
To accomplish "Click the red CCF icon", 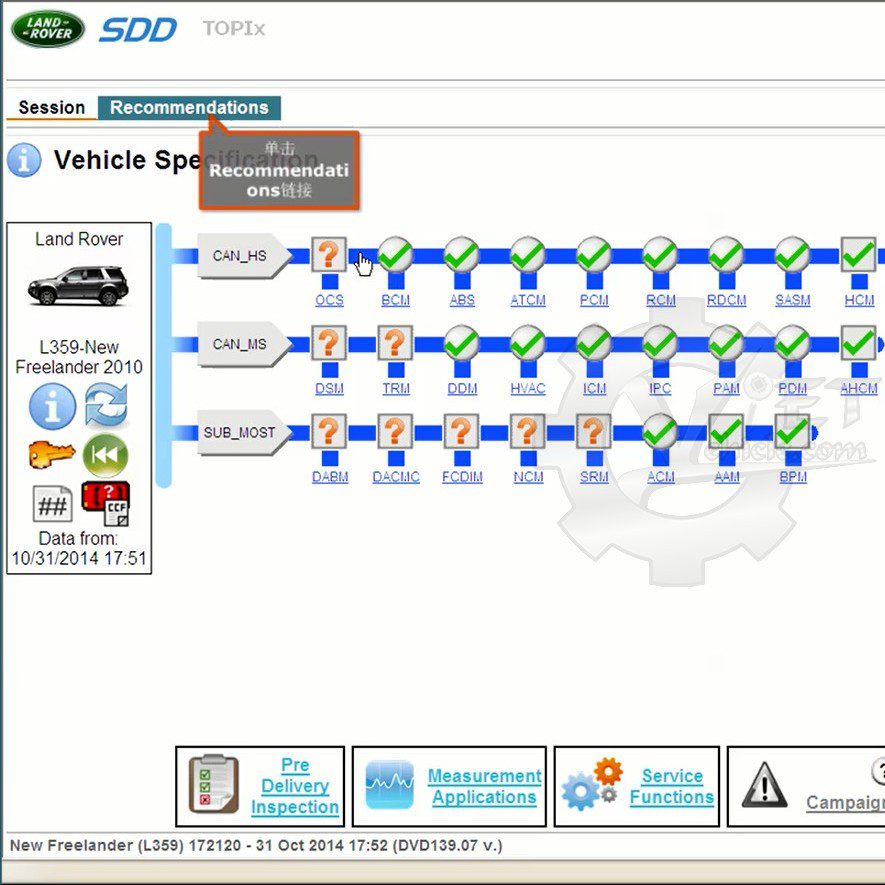I will pyautogui.click(x=106, y=503).
